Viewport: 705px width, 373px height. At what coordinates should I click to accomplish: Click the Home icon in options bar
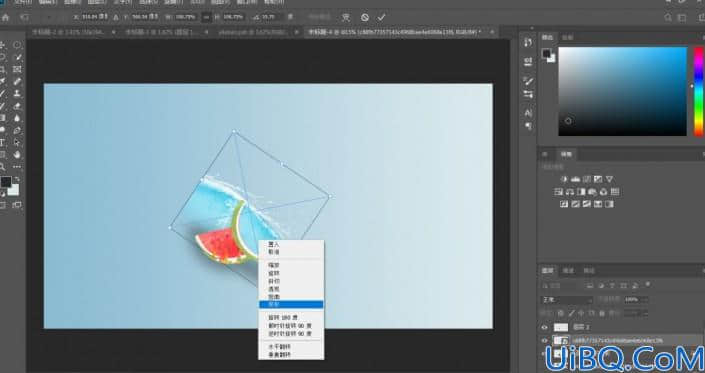[5, 18]
